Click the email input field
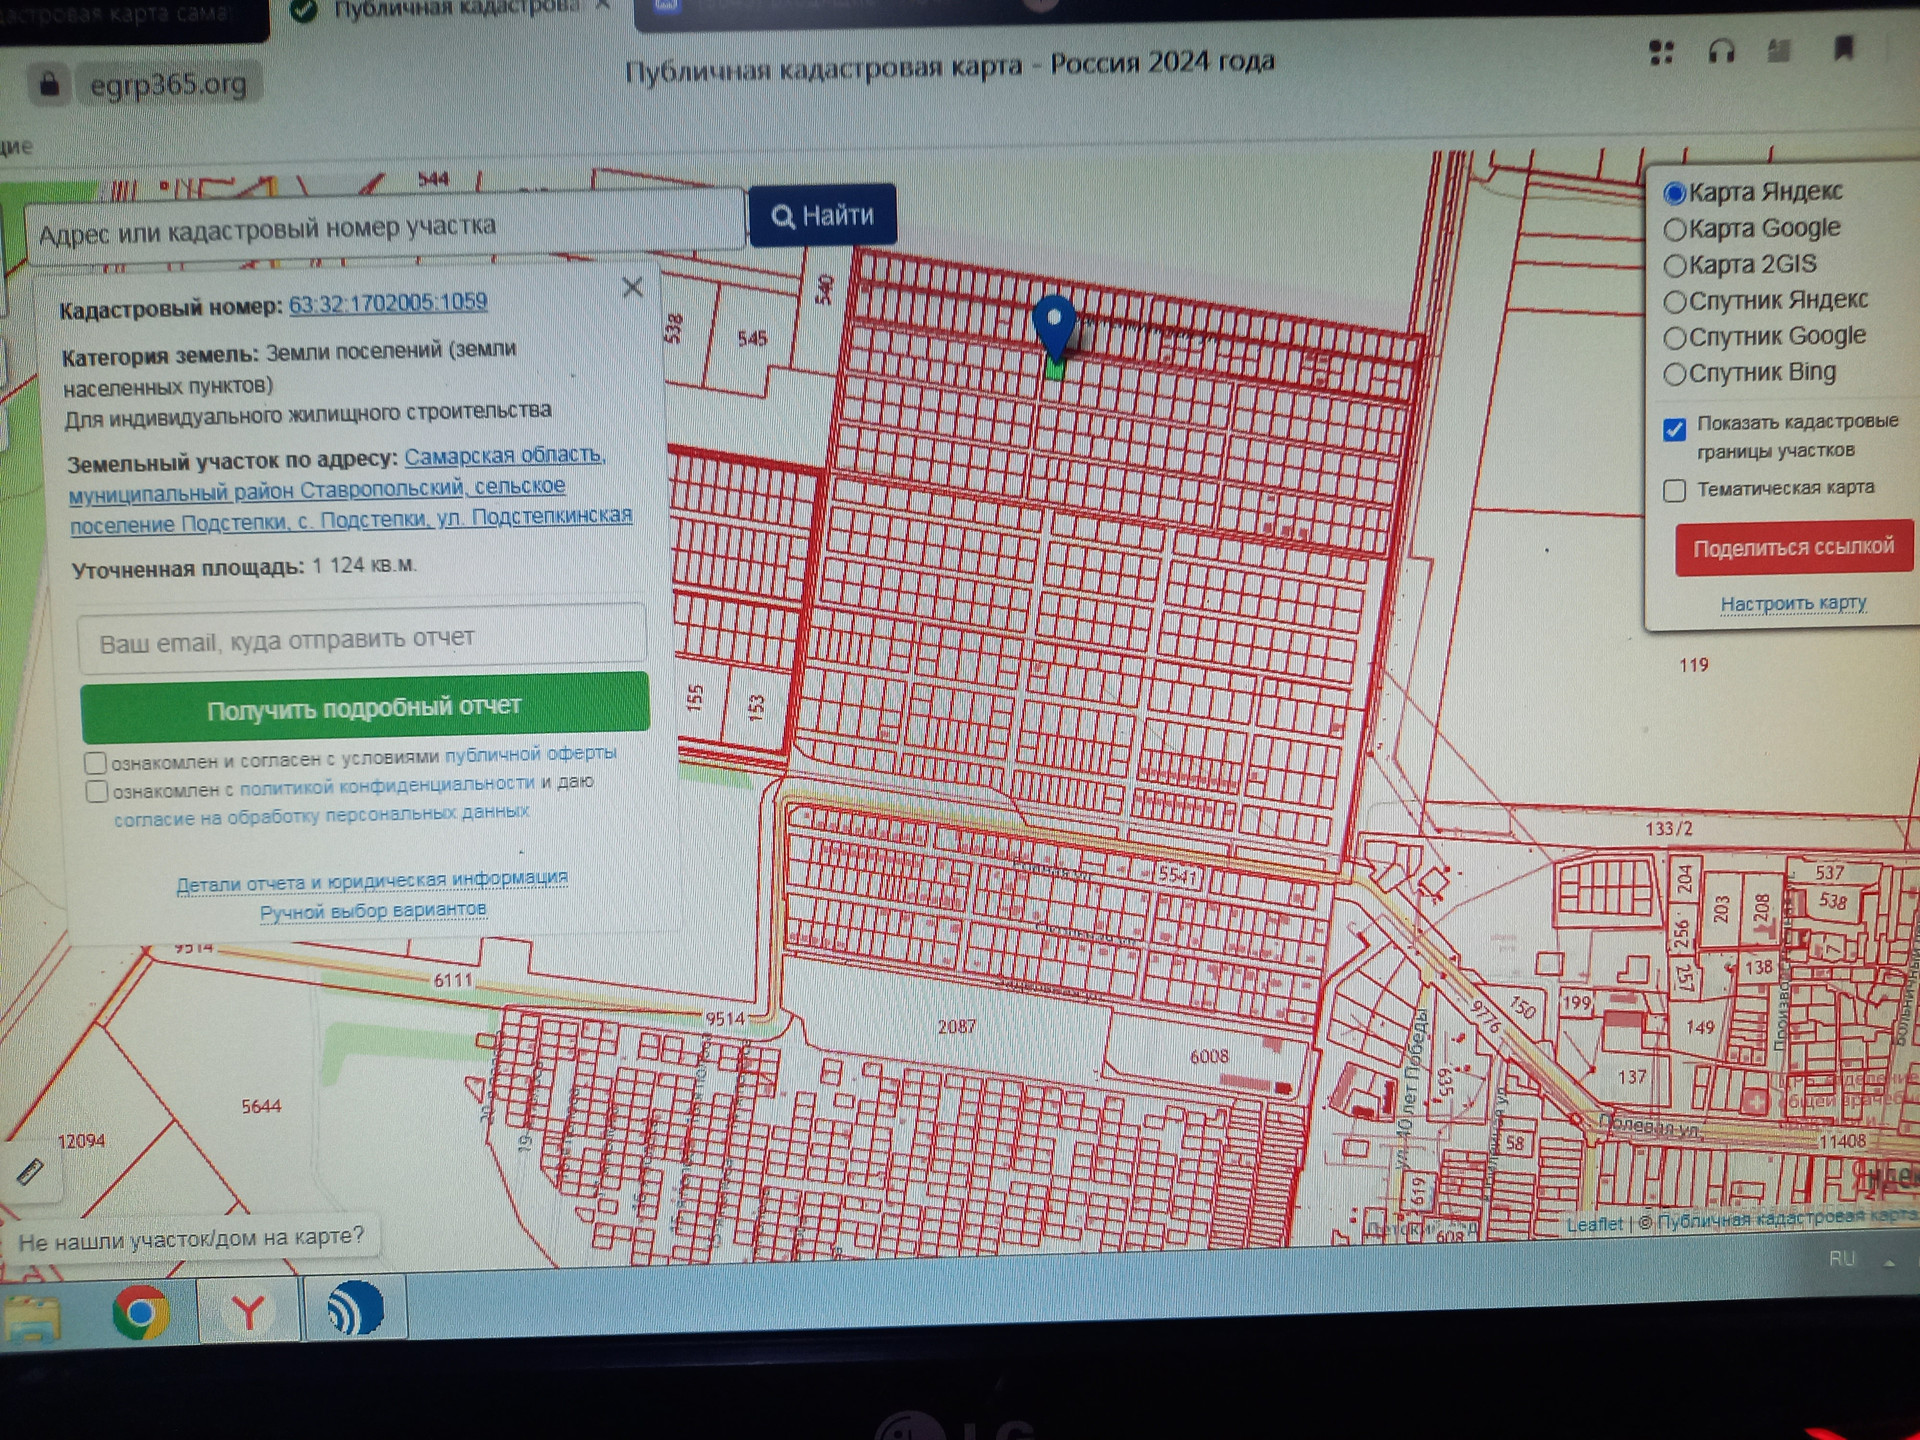This screenshot has height=1440, width=1920. 362,639
